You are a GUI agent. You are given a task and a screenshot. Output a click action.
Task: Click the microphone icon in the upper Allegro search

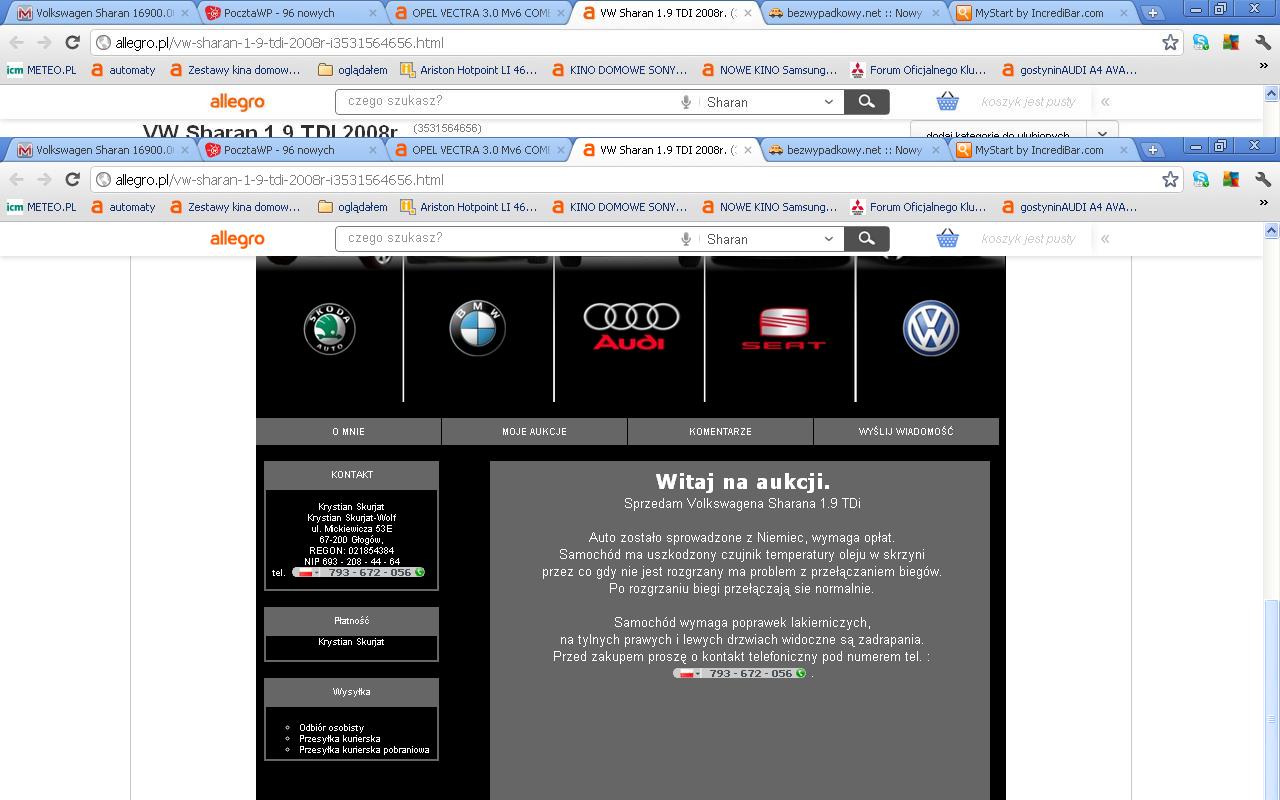[686, 102]
